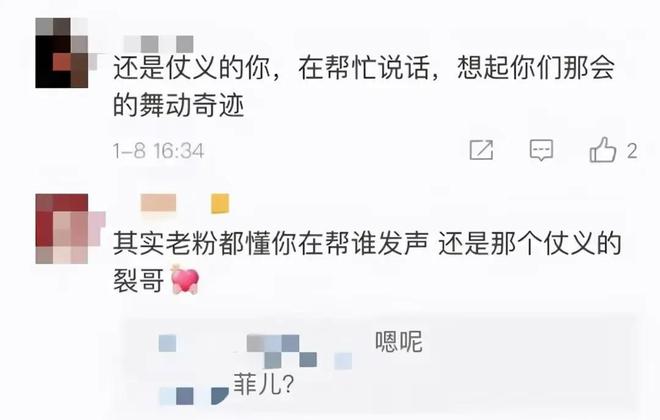Click the second line 裂哥 text
The width and height of the screenshot is (660, 420).
(138, 280)
